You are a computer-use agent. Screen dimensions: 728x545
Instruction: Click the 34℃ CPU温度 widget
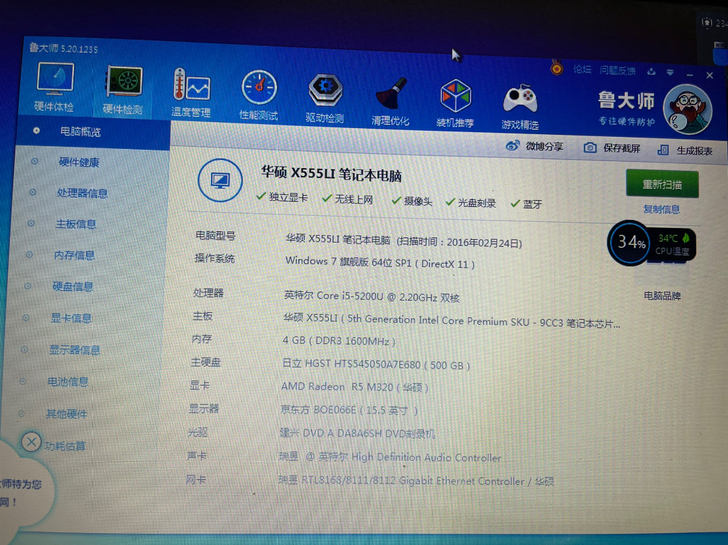click(673, 245)
